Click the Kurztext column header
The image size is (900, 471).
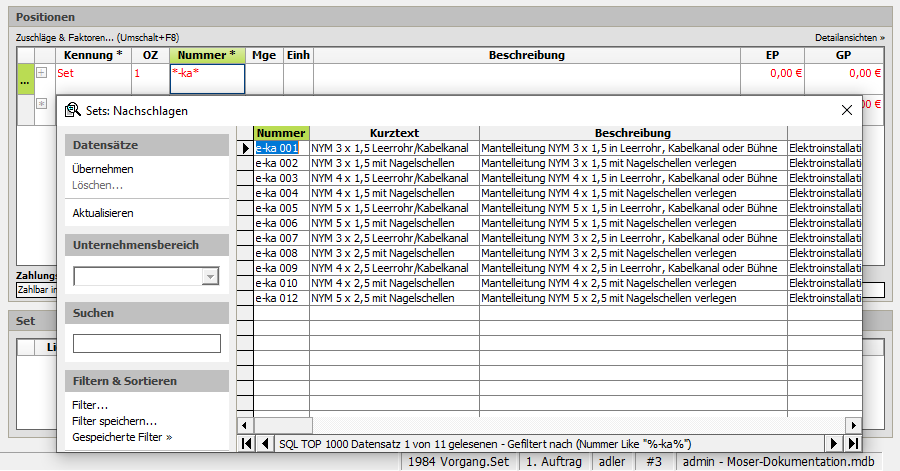point(394,133)
